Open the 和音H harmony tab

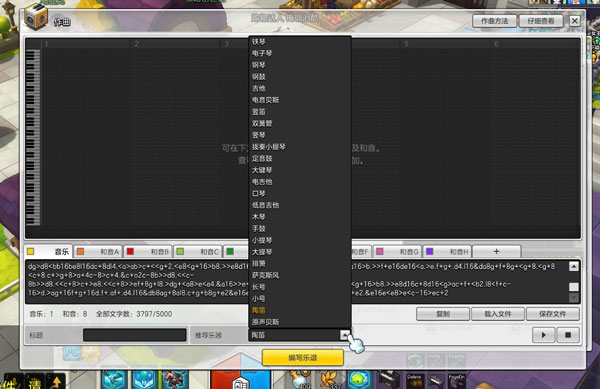(x=447, y=251)
